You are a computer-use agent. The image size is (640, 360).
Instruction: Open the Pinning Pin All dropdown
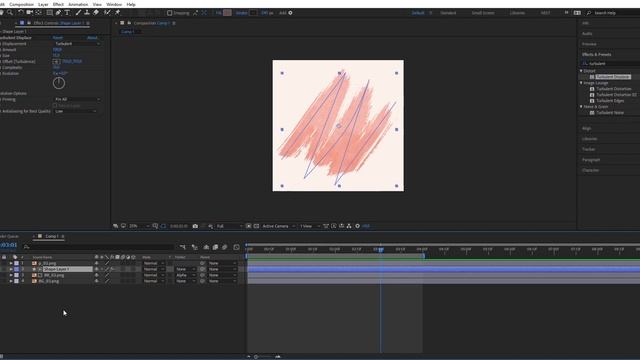tap(77, 99)
